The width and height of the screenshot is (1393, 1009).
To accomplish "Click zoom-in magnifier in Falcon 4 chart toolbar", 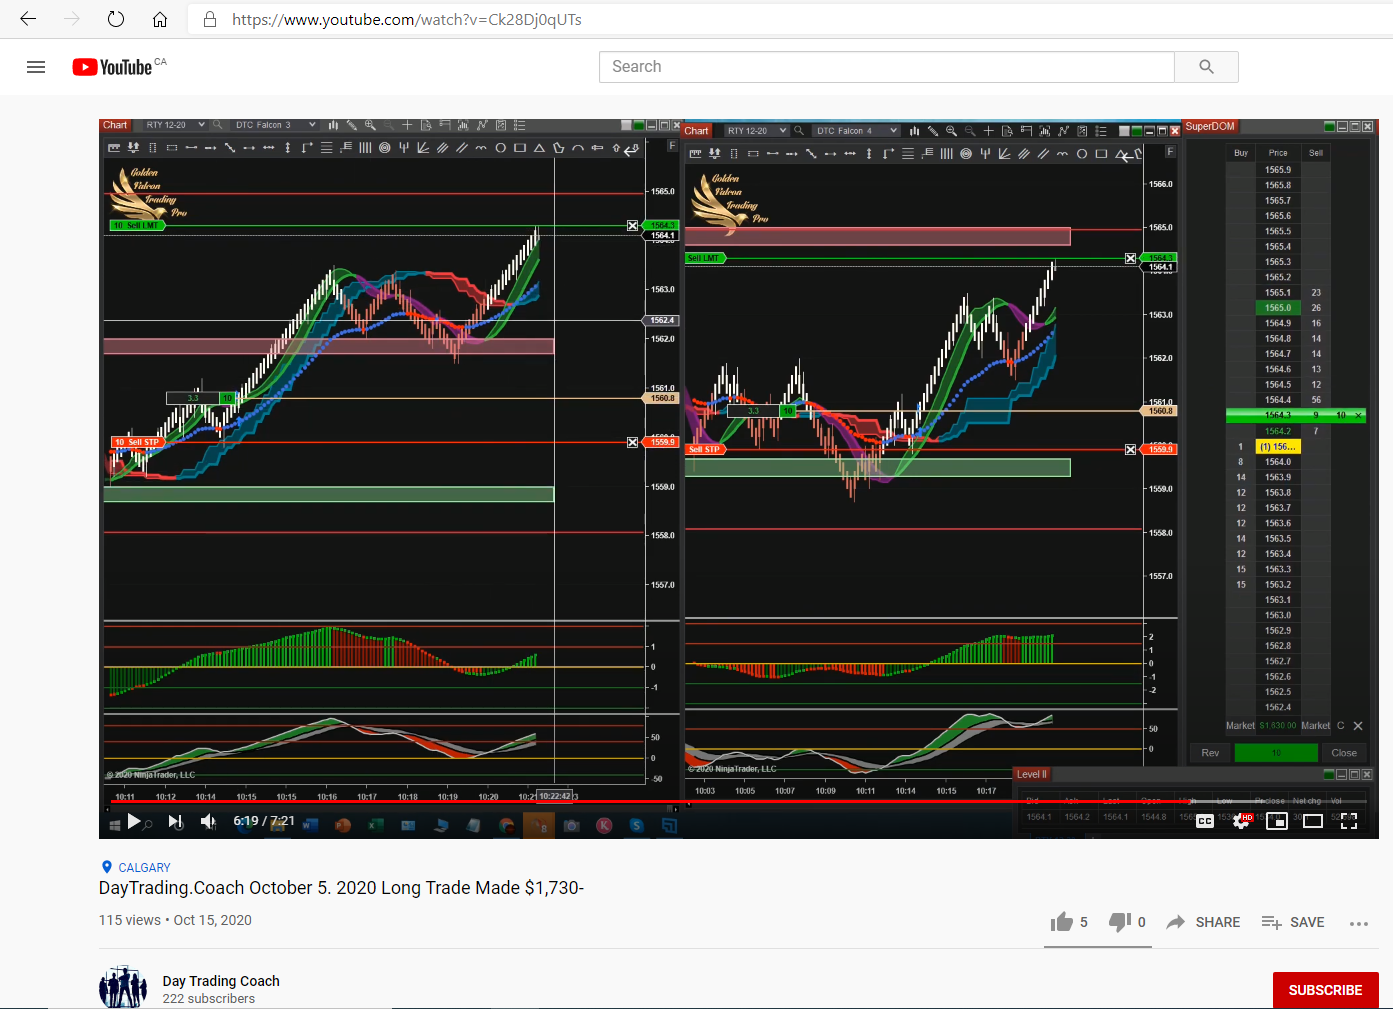I will pyautogui.click(x=951, y=131).
